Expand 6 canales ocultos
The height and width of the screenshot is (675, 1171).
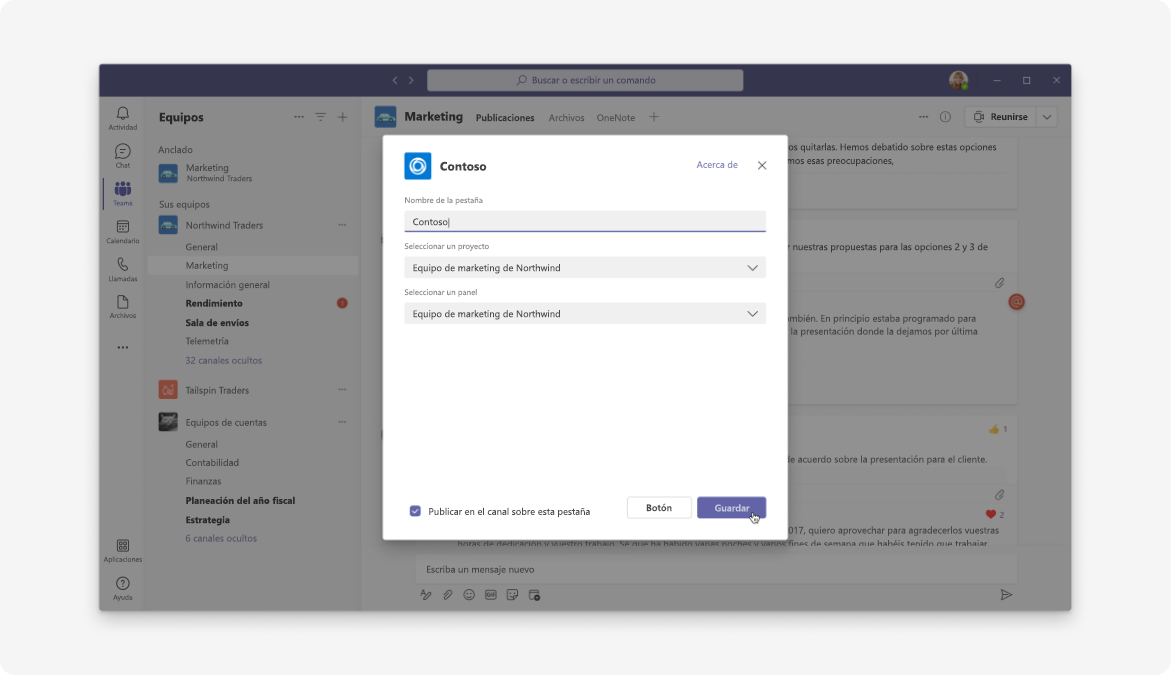221,538
